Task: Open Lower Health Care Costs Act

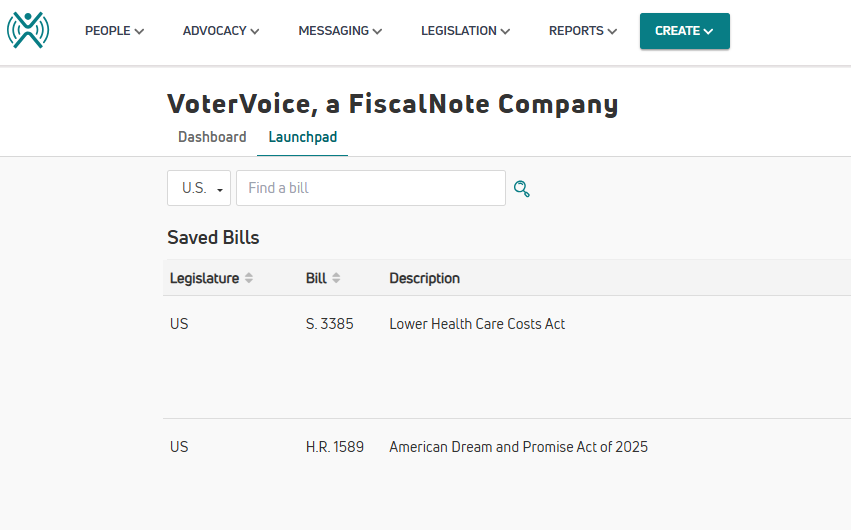Action: 477,324
